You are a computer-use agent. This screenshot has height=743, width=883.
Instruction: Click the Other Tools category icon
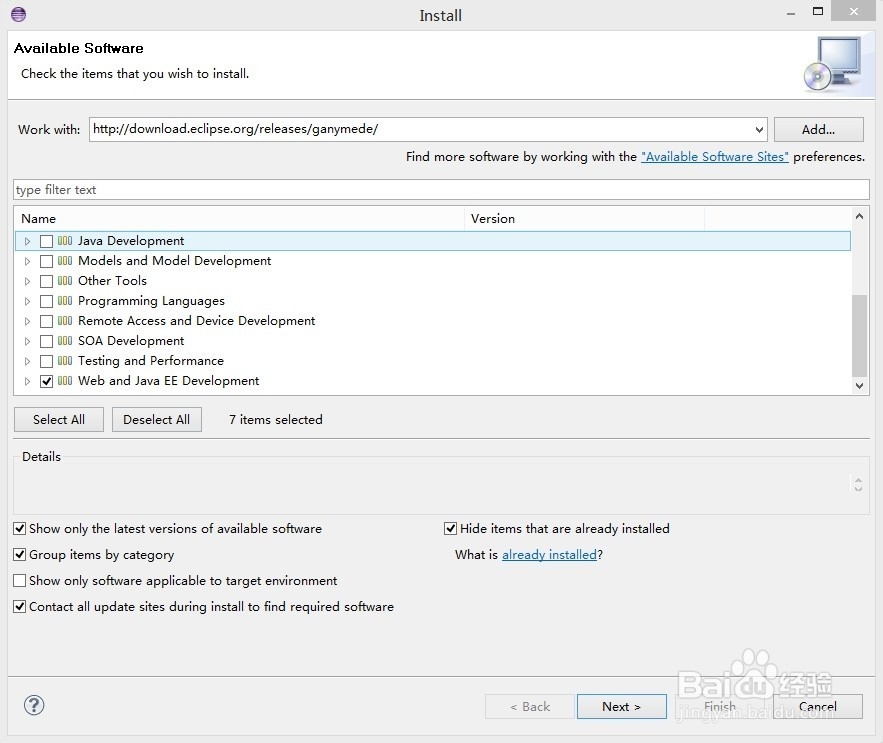pyautogui.click(x=65, y=281)
